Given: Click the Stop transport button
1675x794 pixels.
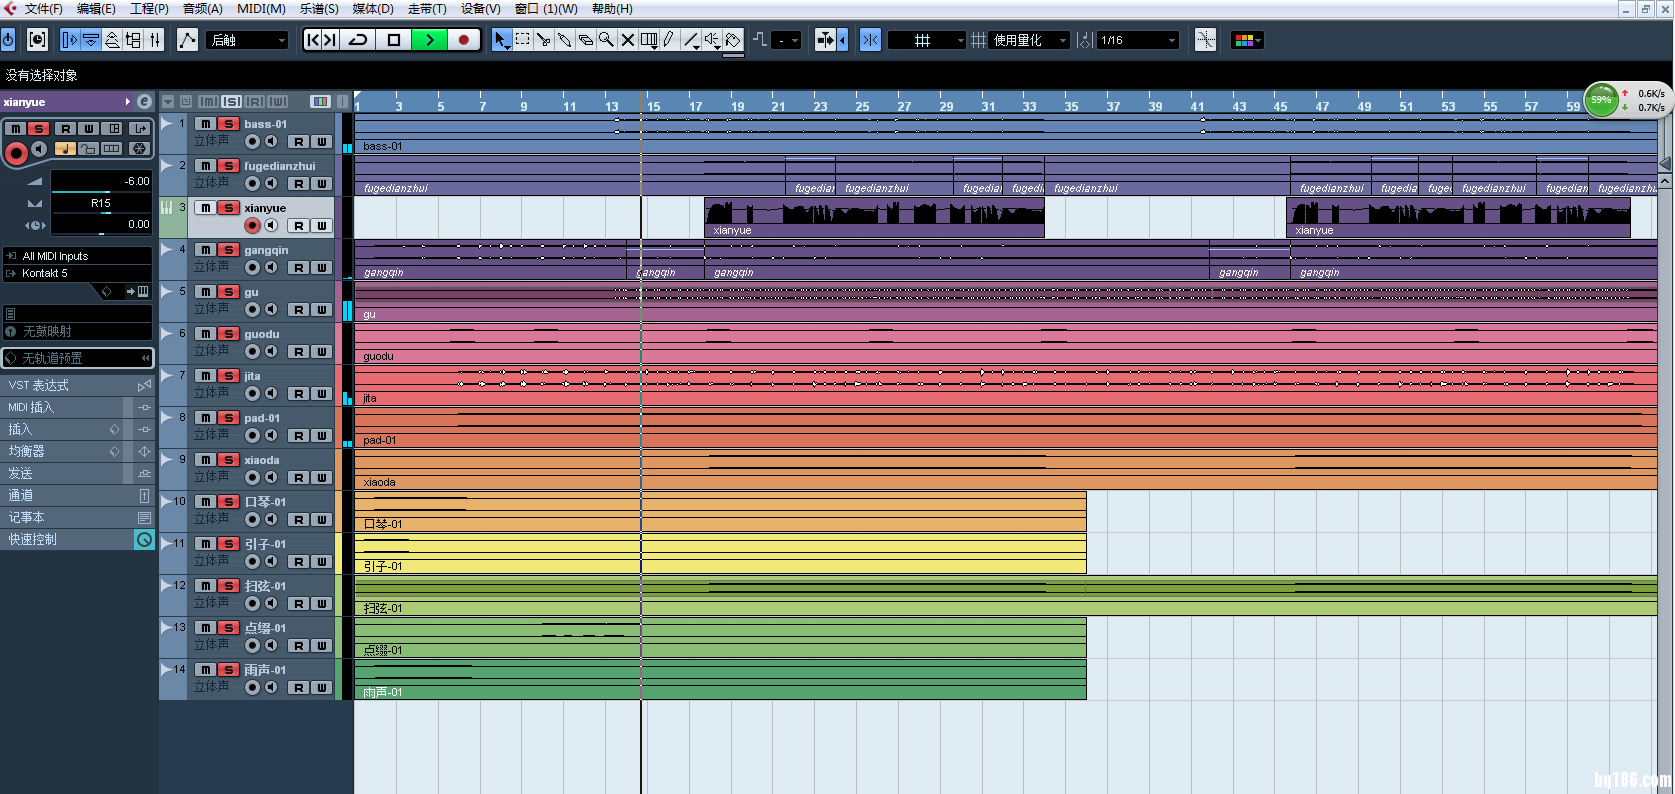Looking at the screenshot, I should pos(393,40).
